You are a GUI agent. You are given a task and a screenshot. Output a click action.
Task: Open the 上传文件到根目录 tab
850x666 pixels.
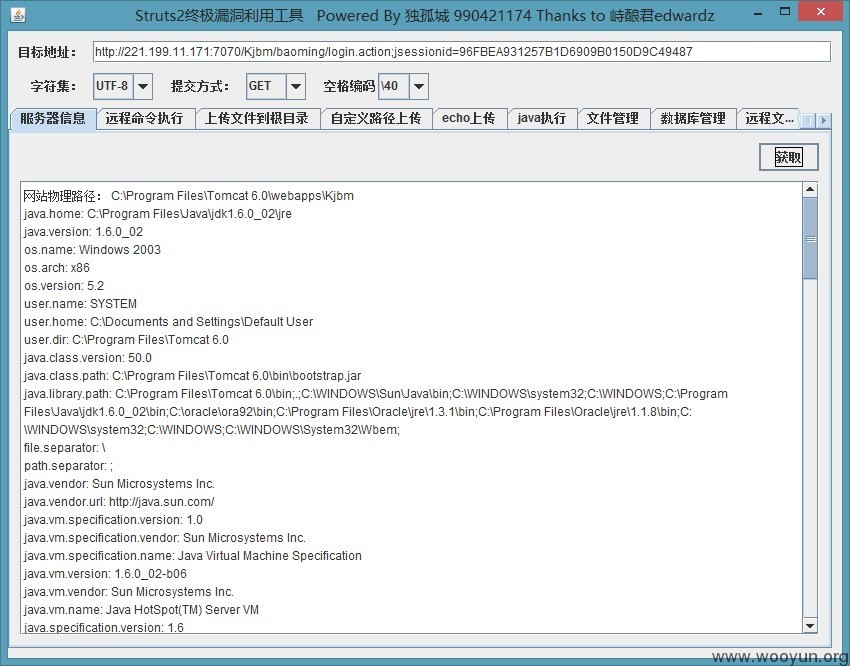pos(257,118)
